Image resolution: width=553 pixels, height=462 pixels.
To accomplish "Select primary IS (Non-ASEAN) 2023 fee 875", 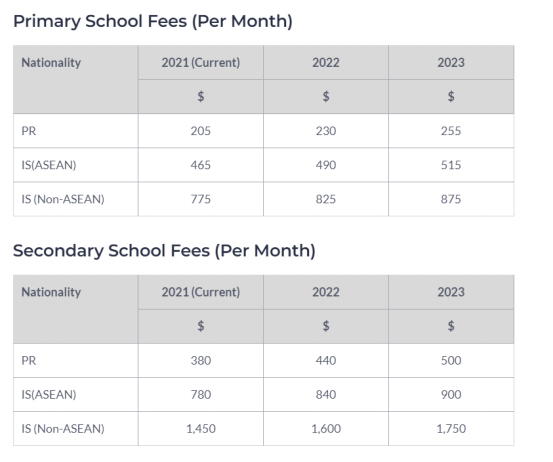I will (x=451, y=199).
